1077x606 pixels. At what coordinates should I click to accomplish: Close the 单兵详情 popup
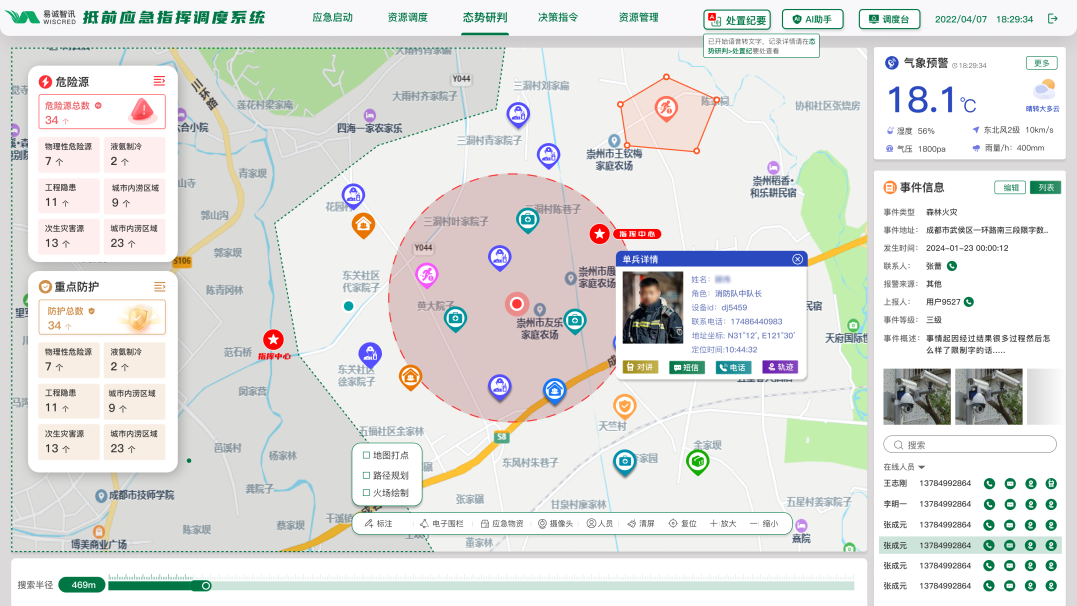click(x=797, y=259)
